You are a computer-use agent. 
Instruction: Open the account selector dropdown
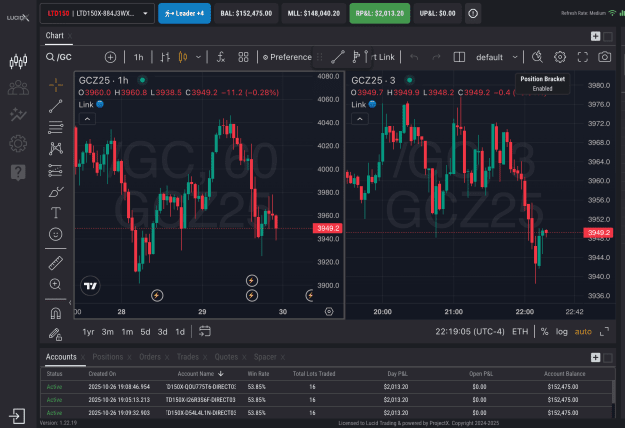(x=97, y=14)
